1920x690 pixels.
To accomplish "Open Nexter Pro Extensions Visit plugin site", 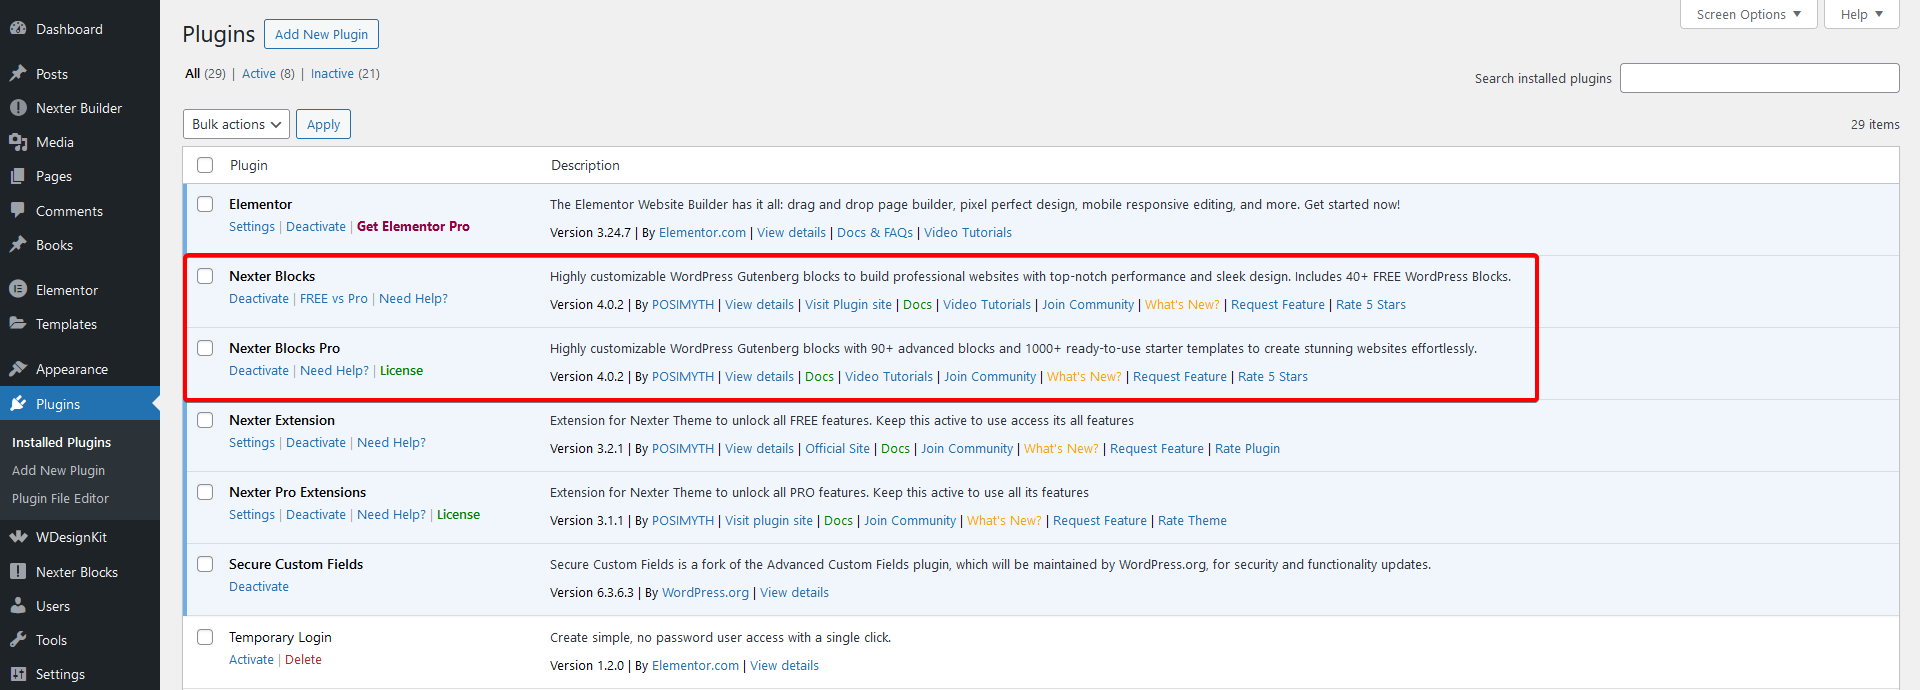I will (769, 521).
